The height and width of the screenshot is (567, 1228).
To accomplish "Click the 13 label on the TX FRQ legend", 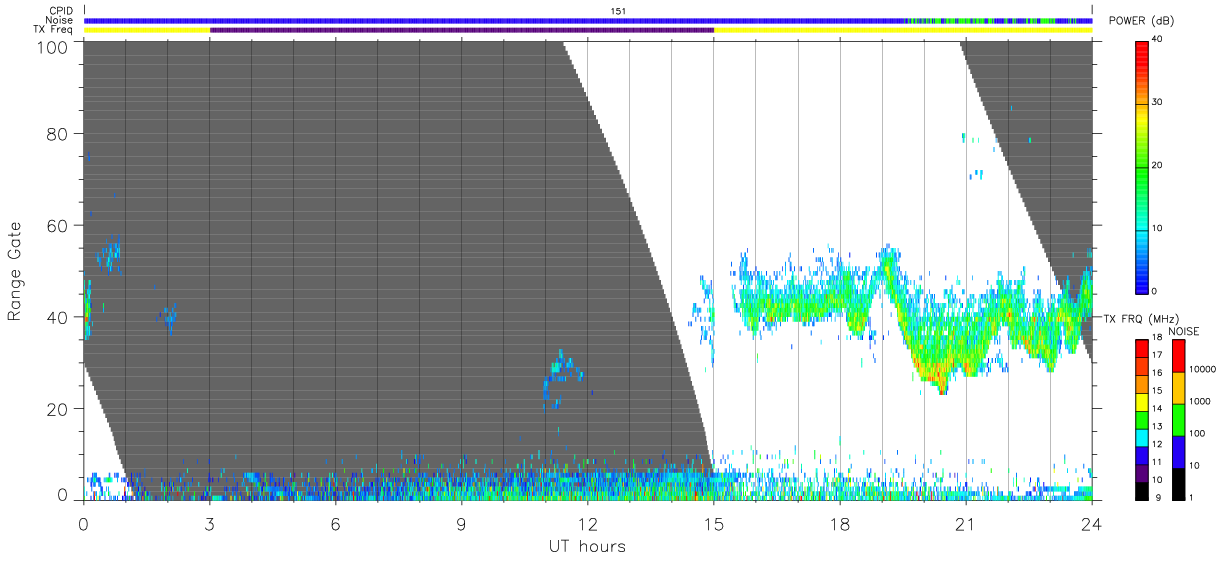I will [x=1157, y=427].
